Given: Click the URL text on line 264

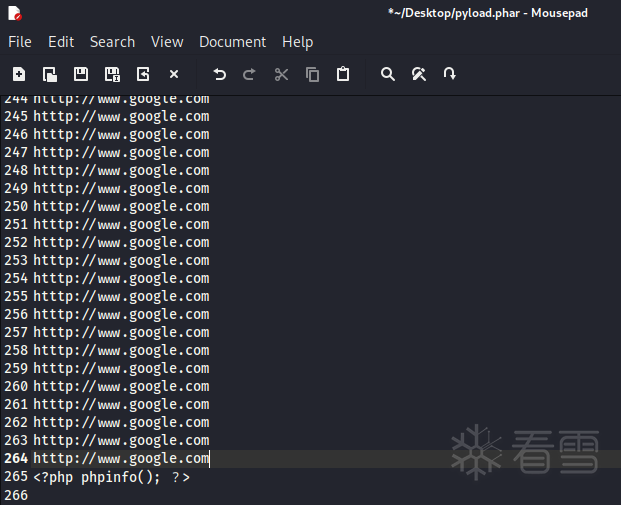Looking at the screenshot, I should coord(121,459).
